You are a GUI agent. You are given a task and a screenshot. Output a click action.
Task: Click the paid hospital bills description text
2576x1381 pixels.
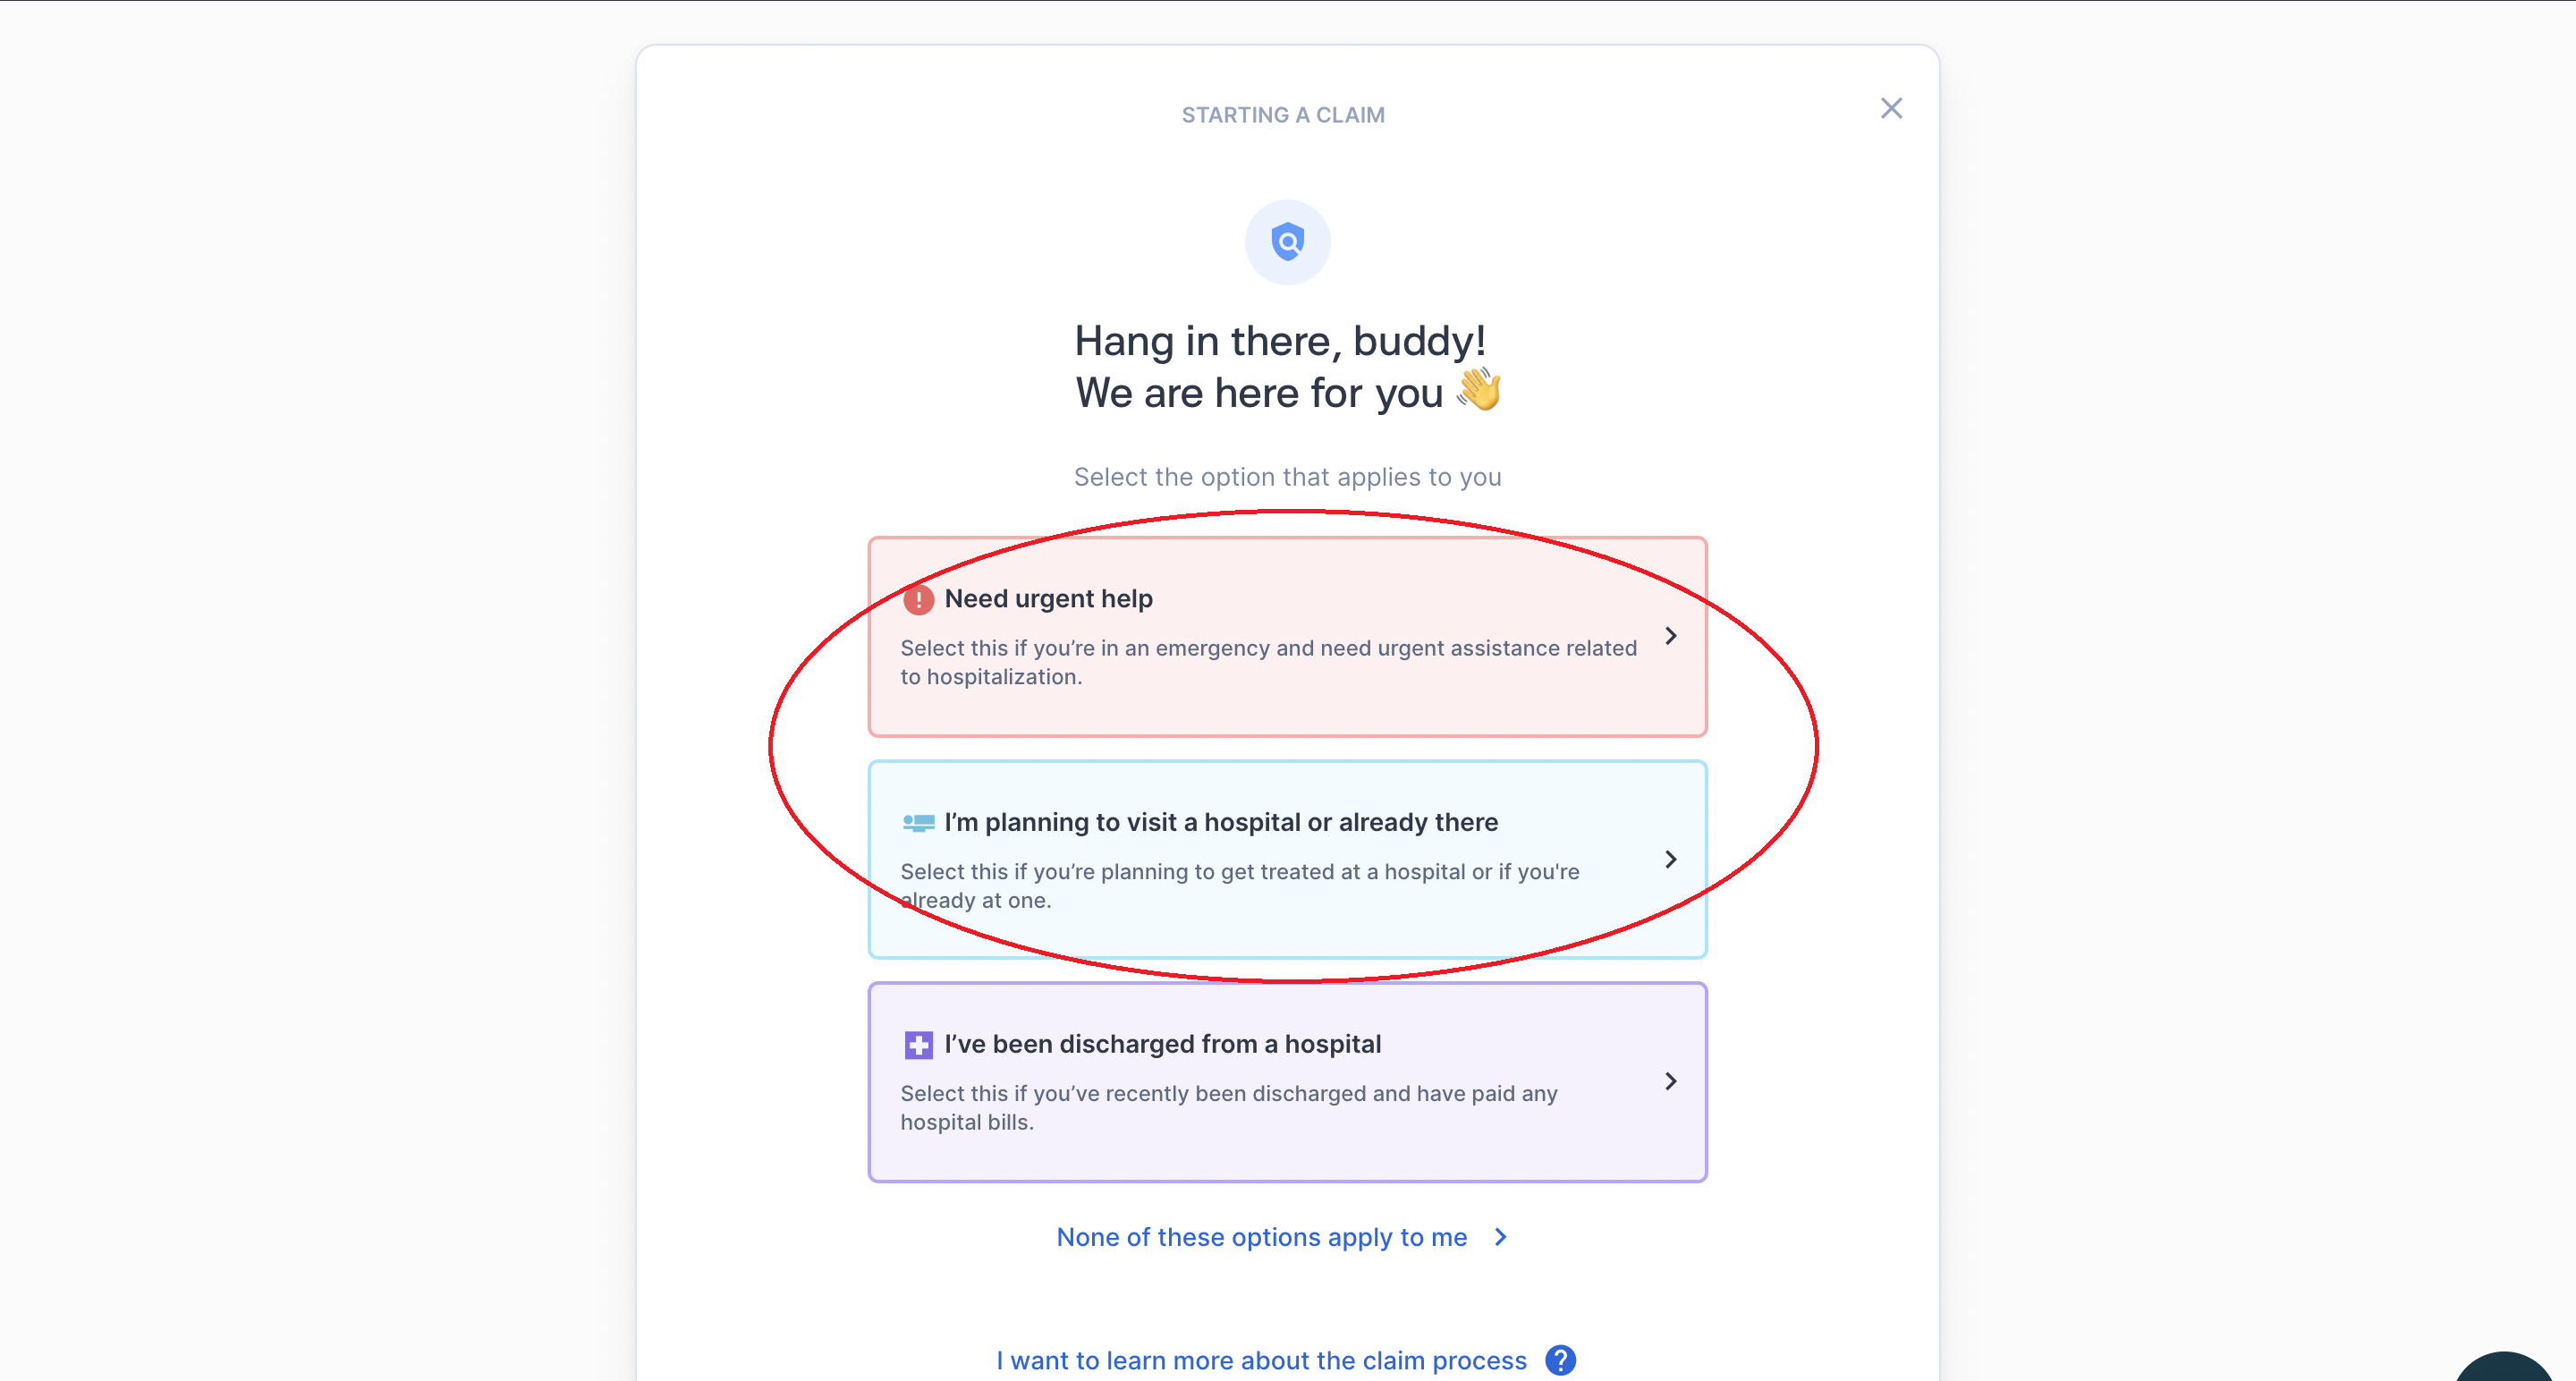tap(1229, 1108)
